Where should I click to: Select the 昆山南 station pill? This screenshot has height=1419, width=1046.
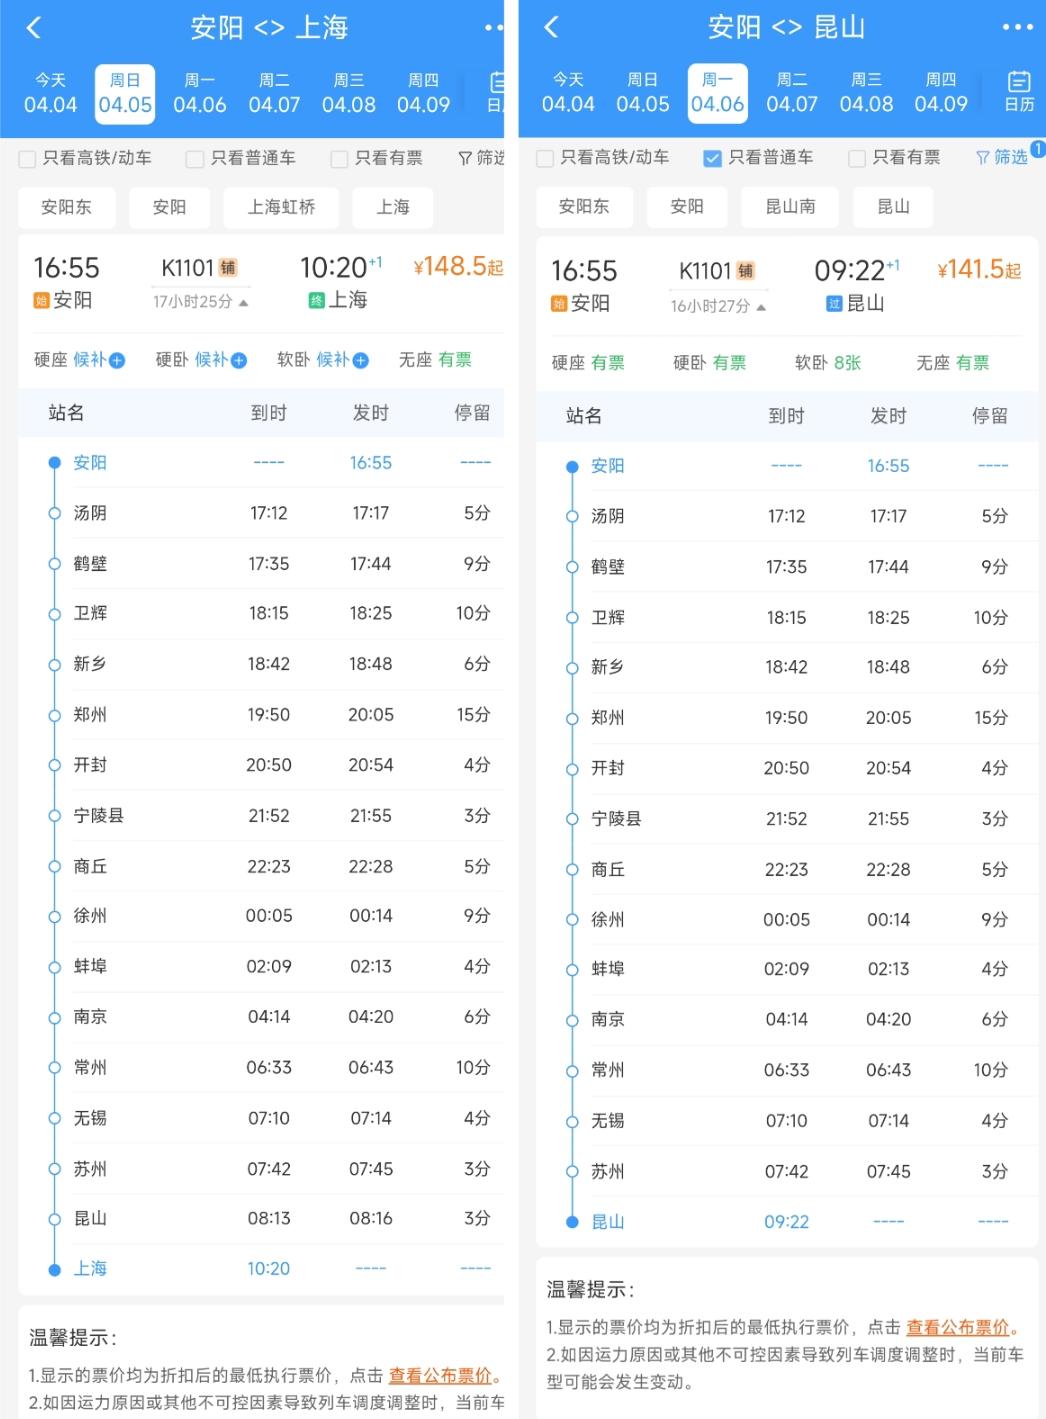pos(789,207)
